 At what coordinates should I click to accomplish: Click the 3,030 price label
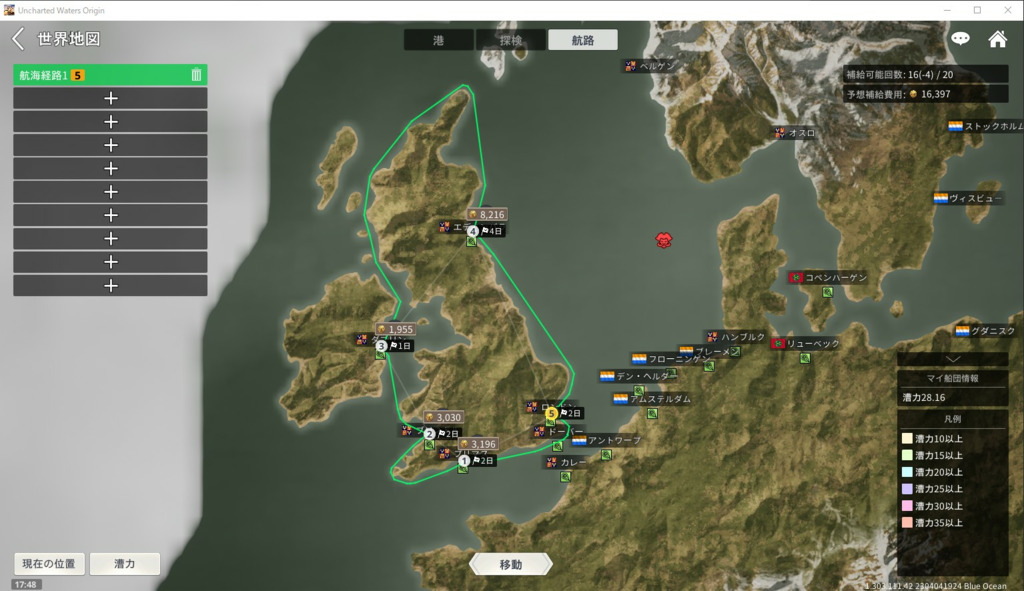[444, 417]
